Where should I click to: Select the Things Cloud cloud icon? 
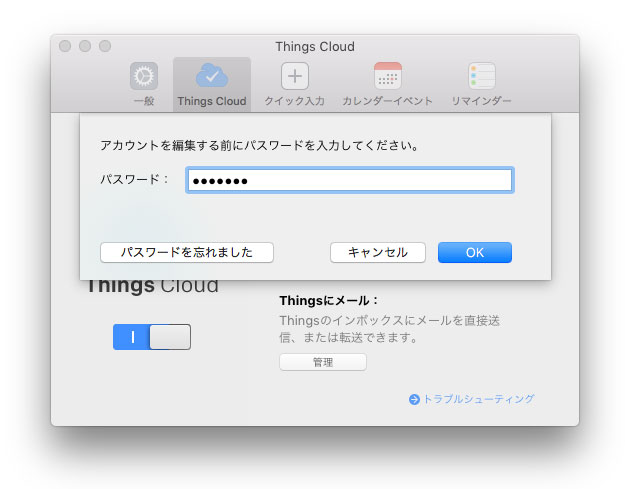[x=212, y=75]
